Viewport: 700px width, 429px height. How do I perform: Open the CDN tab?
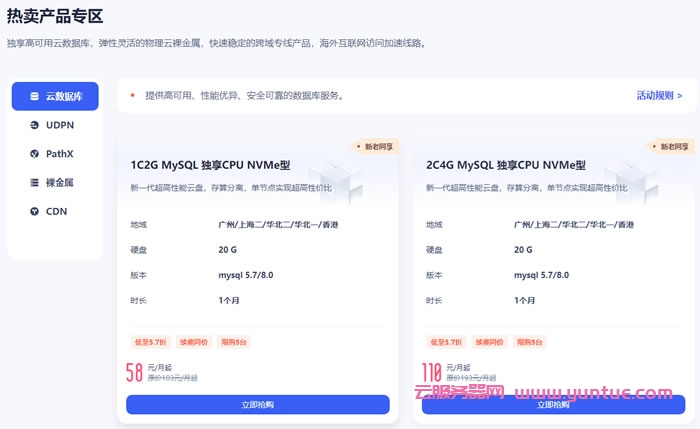click(x=55, y=211)
